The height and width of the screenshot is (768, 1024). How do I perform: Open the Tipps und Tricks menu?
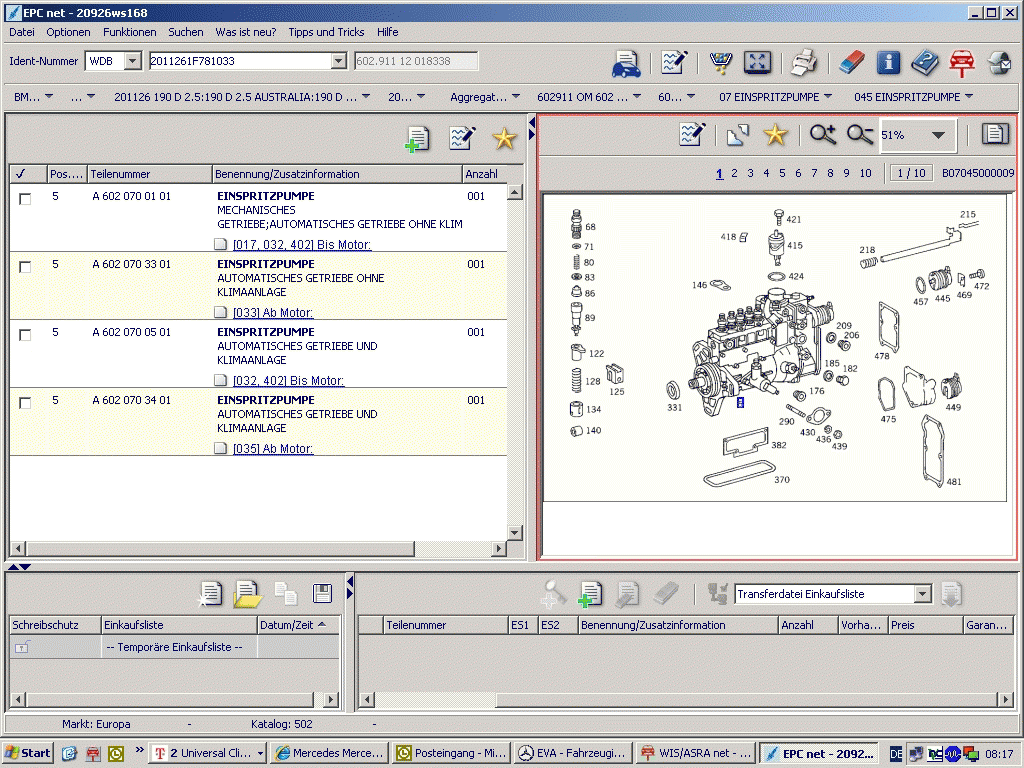[x=326, y=32]
